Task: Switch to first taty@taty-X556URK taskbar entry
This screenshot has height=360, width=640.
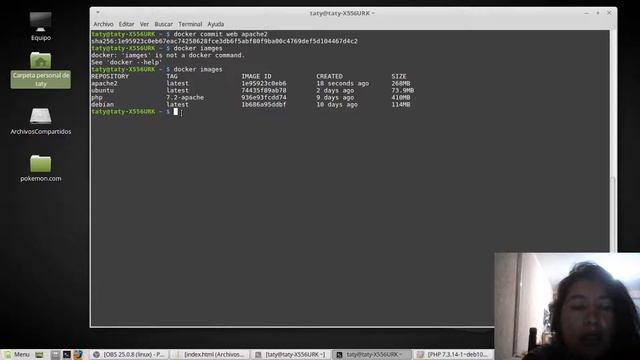Action: click(291, 355)
